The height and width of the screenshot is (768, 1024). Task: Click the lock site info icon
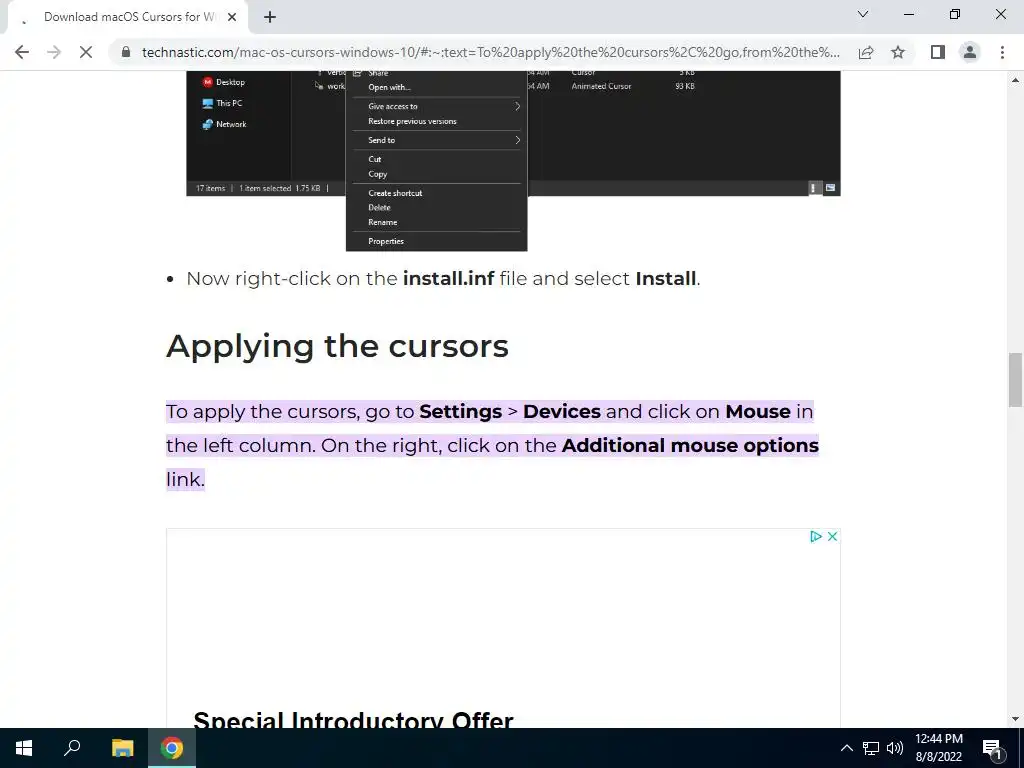126,52
